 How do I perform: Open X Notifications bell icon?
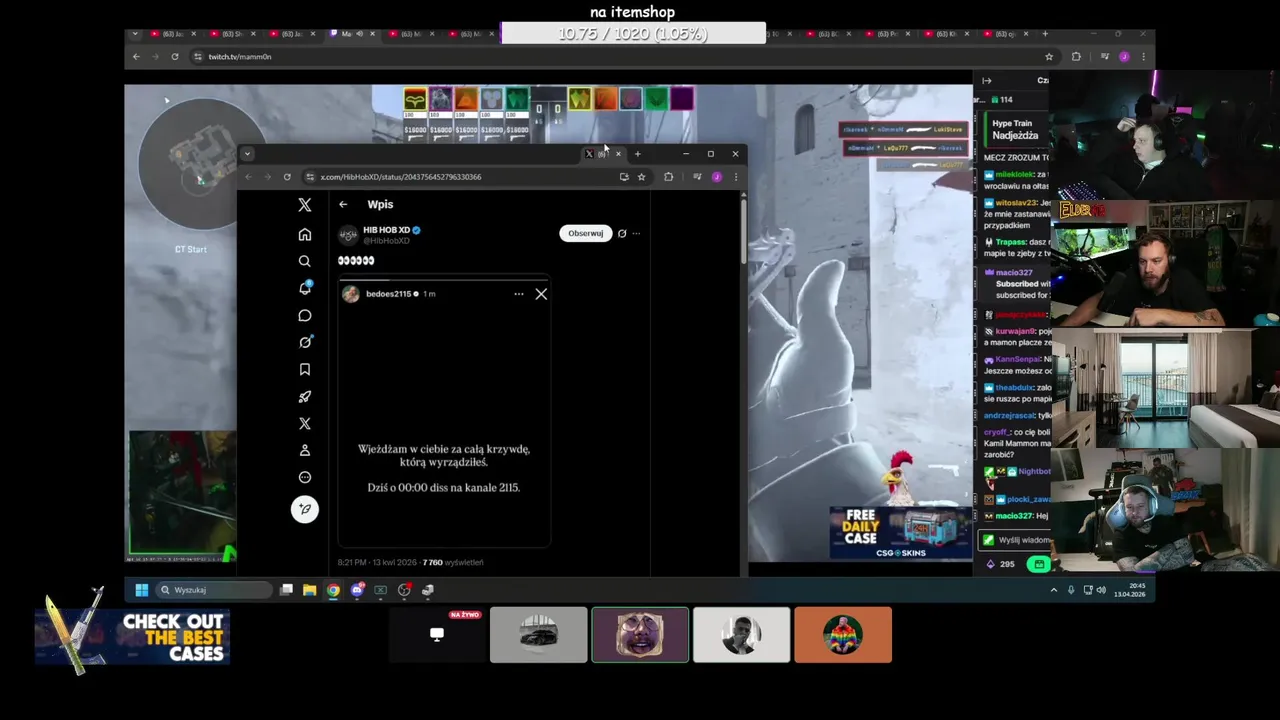click(x=305, y=288)
